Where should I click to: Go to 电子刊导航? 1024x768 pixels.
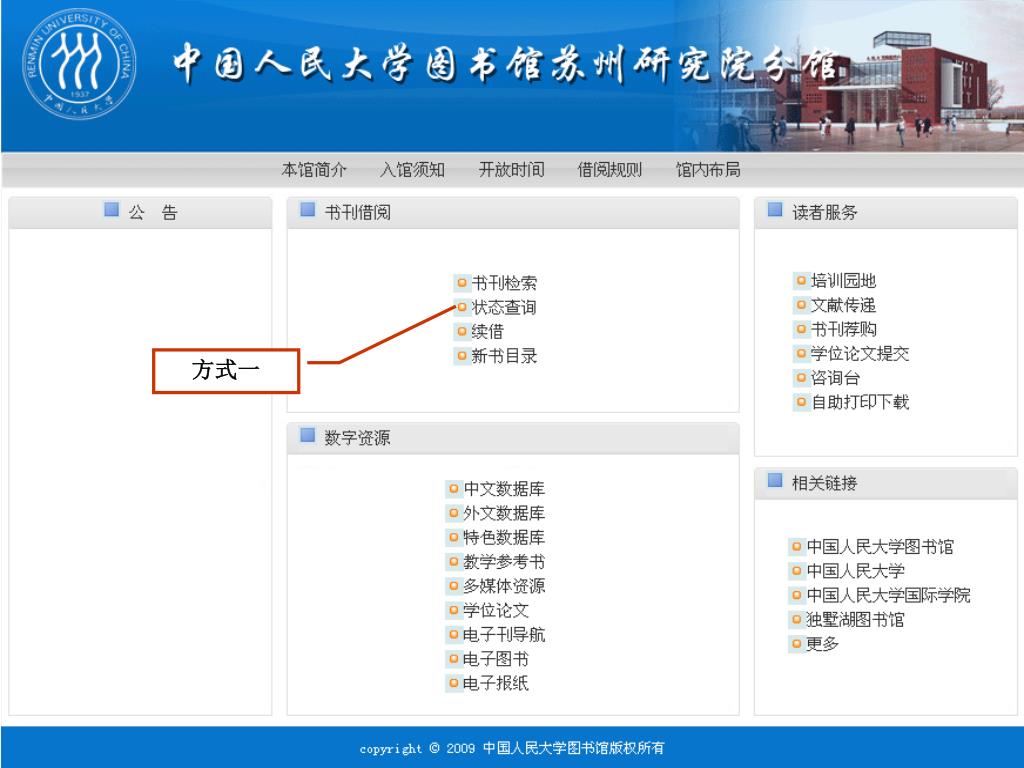pos(504,634)
